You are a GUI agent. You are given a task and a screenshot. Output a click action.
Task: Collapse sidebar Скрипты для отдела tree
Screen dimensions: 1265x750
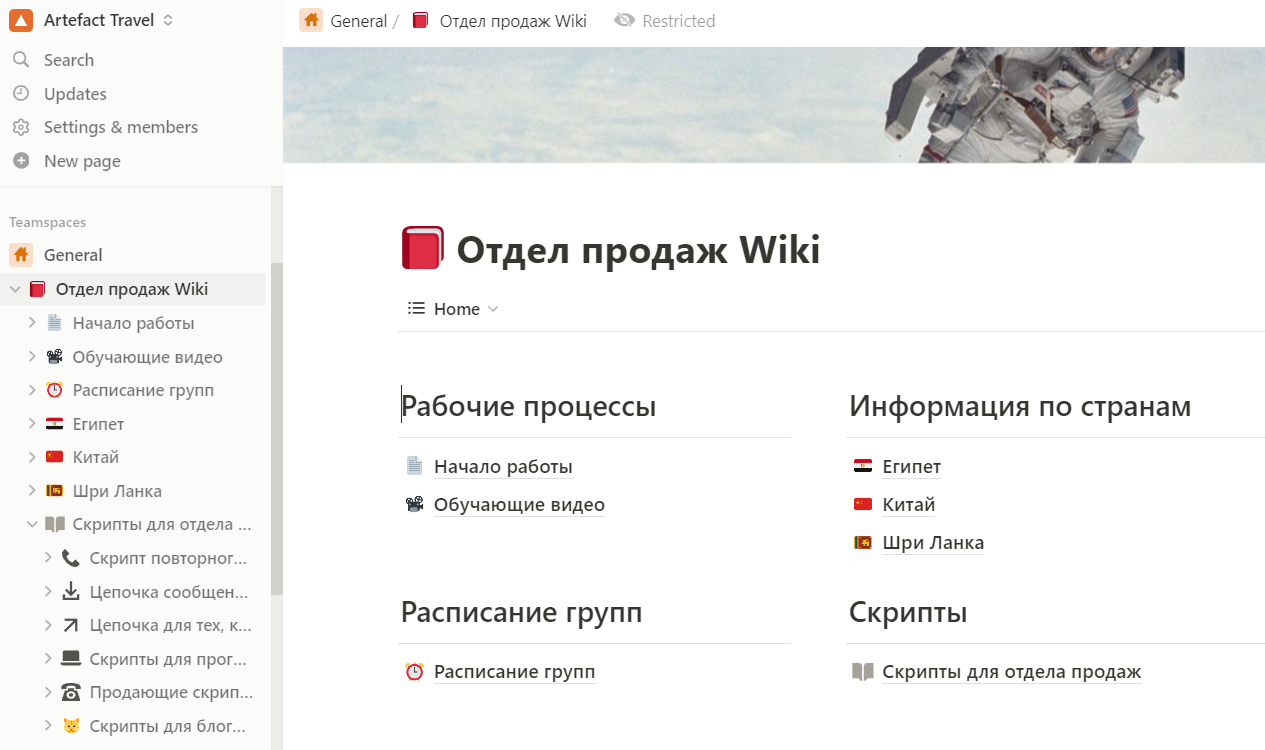point(32,524)
